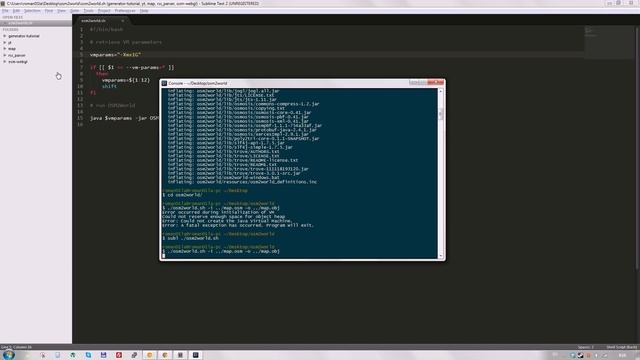Viewport: 640px width, 360px height.
Task: Click the console command prompt line
Action: 221,251
